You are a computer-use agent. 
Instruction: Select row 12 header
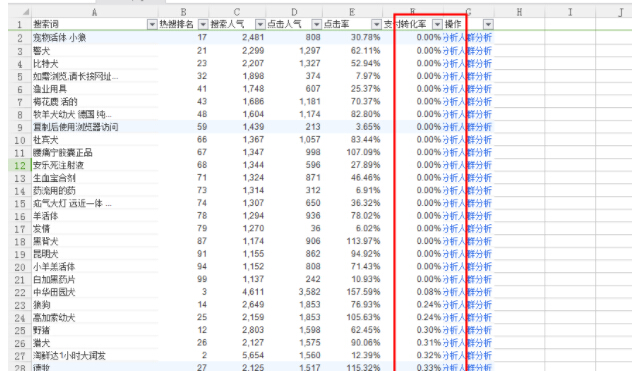[x=20, y=165]
